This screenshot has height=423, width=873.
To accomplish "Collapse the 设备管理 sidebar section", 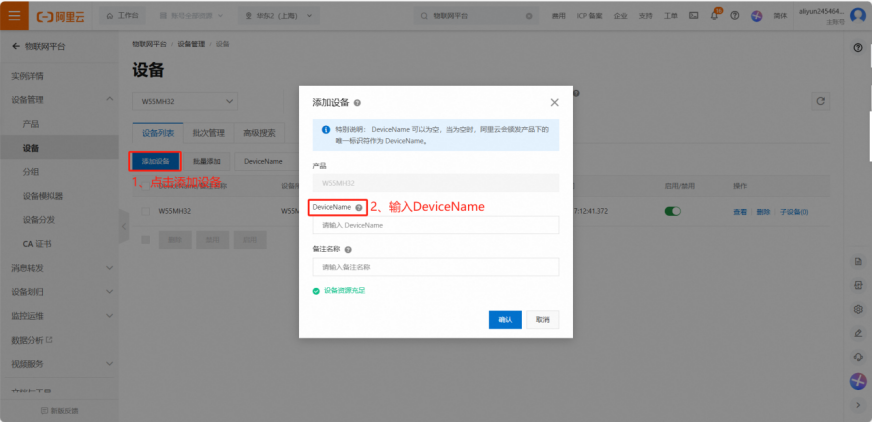I will [110, 100].
